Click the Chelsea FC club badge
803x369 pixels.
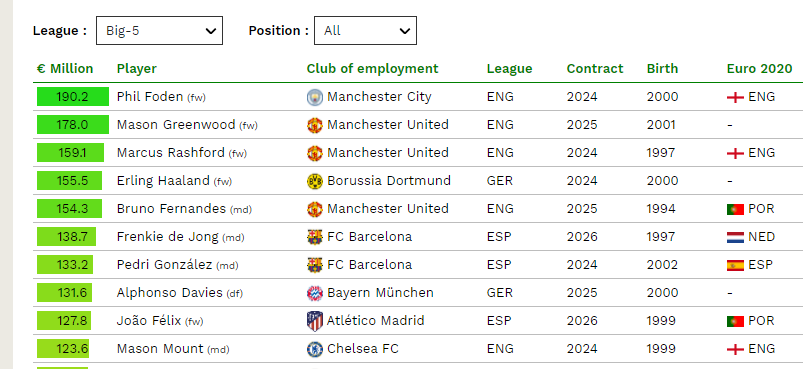point(314,349)
